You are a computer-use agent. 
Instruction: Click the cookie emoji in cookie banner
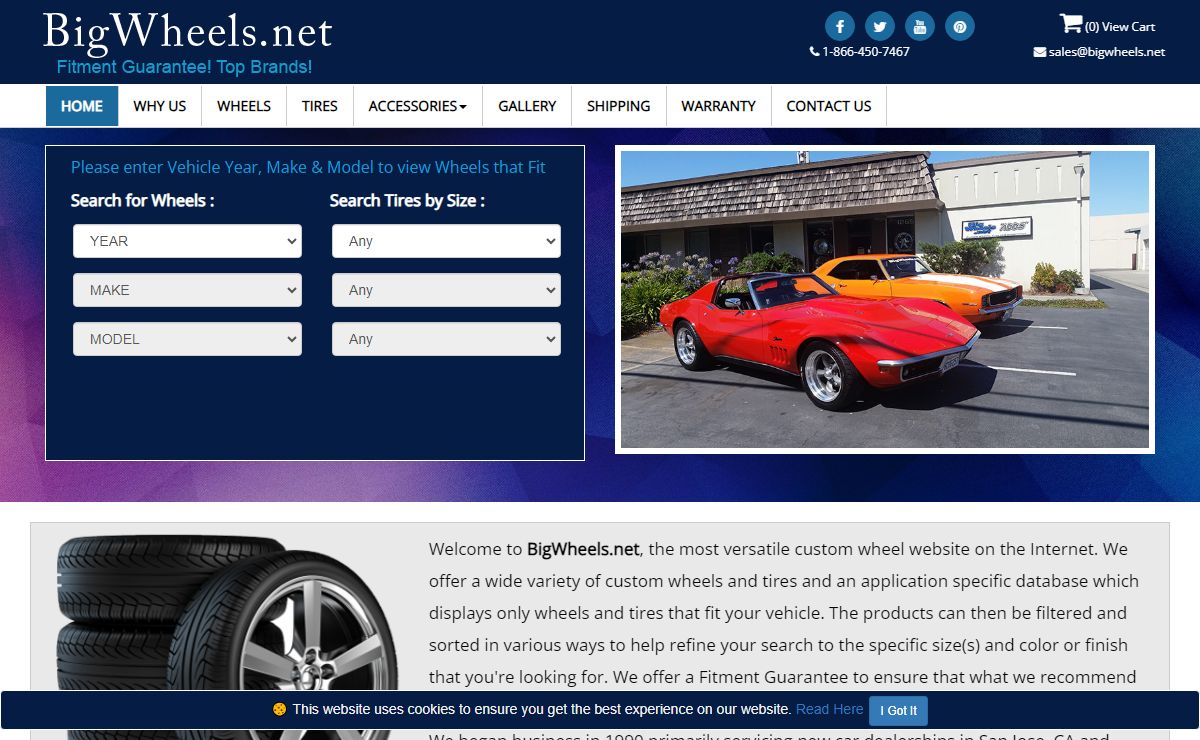pos(279,710)
